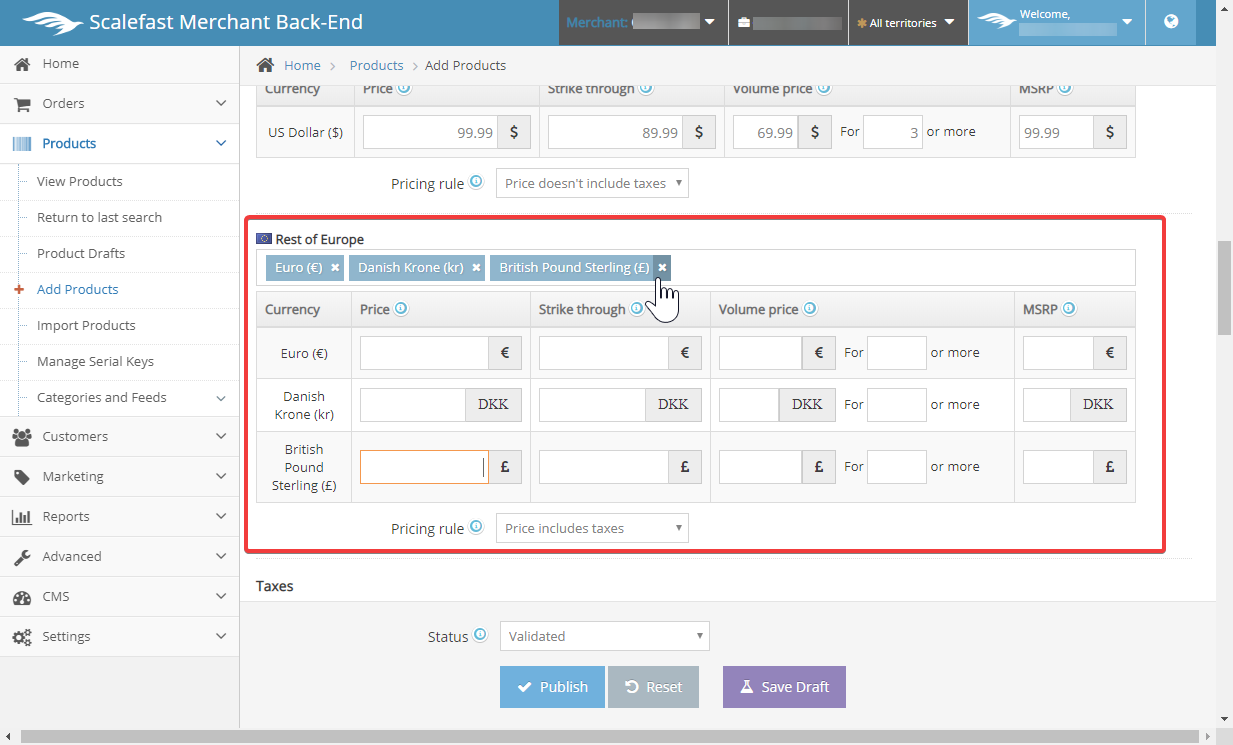Click the globe icon in the top bar

click(x=1171, y=22)
